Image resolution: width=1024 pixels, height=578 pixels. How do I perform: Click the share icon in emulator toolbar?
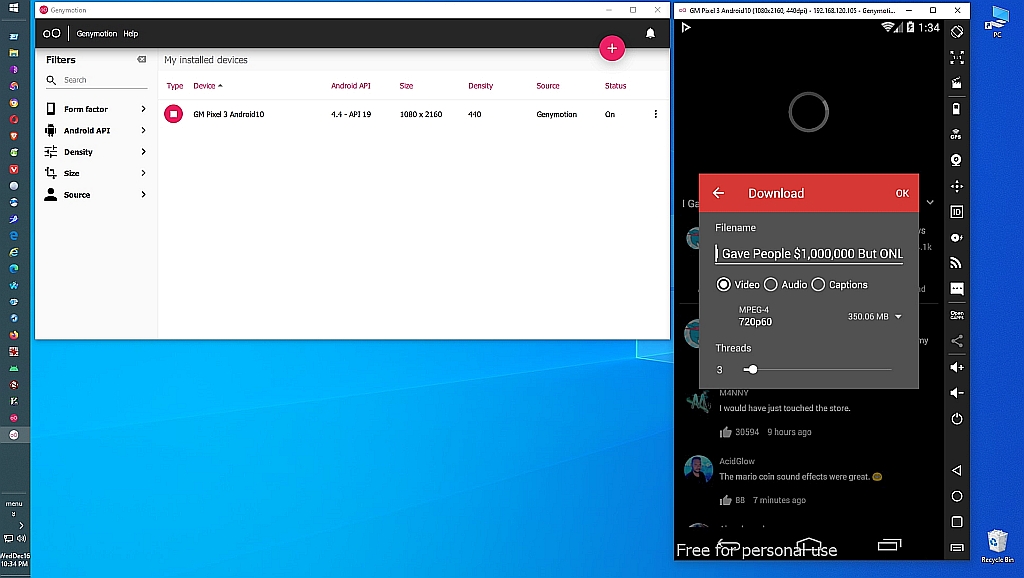[x=957, y=341]
